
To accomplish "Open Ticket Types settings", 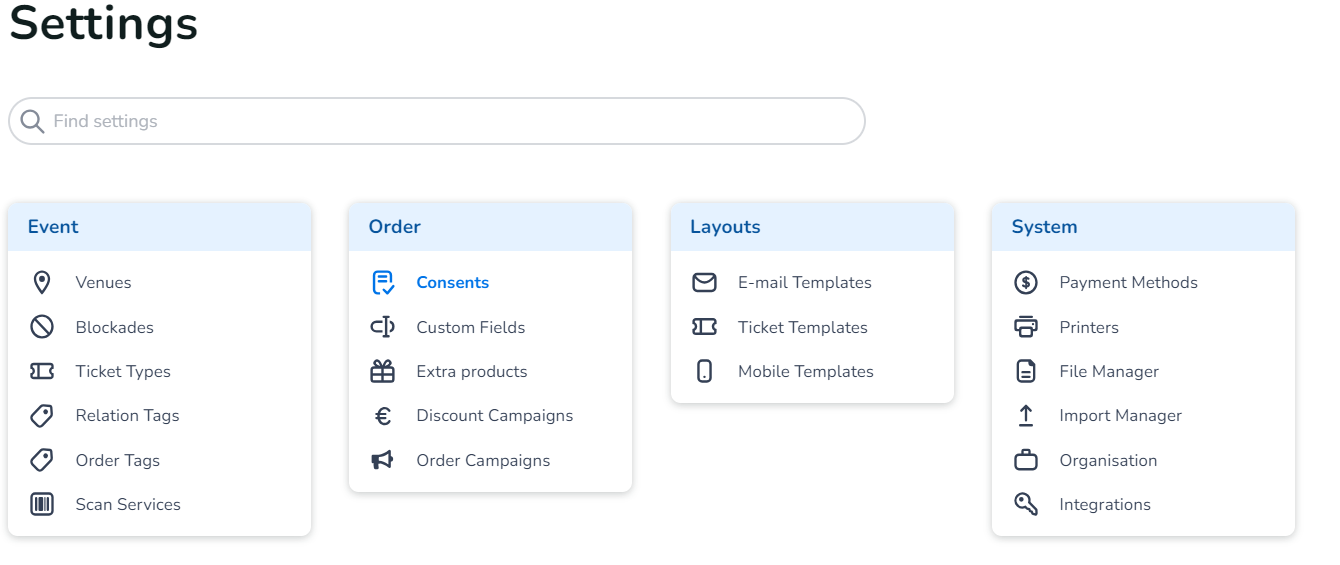I will (123, 371).
